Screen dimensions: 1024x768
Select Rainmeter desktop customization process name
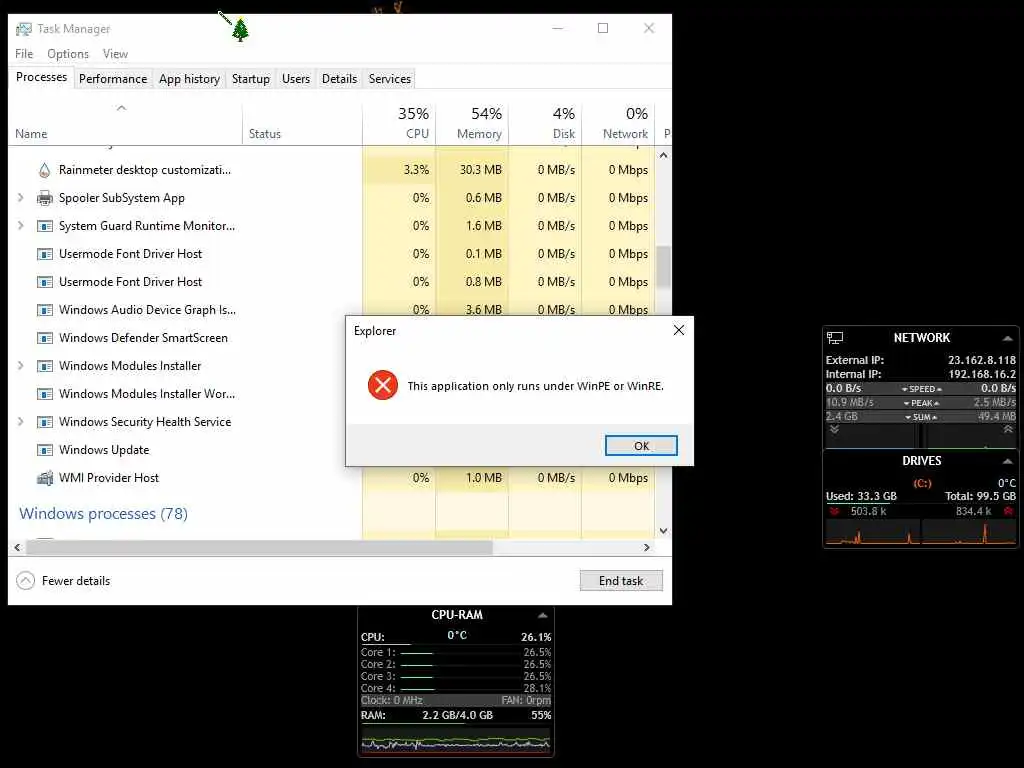pyautogui.click(x=145, y=170)
